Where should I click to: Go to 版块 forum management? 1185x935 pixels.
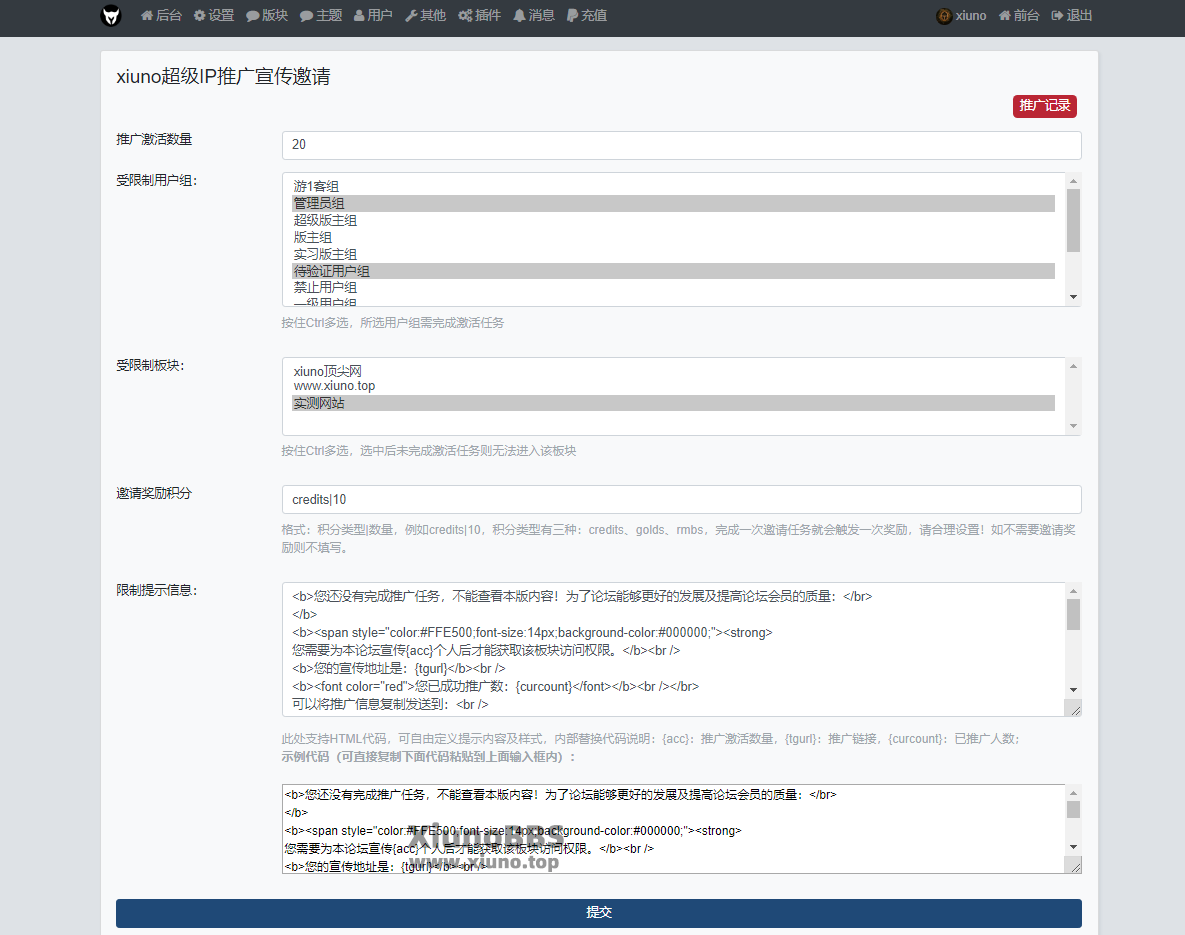tap(267, 16)
